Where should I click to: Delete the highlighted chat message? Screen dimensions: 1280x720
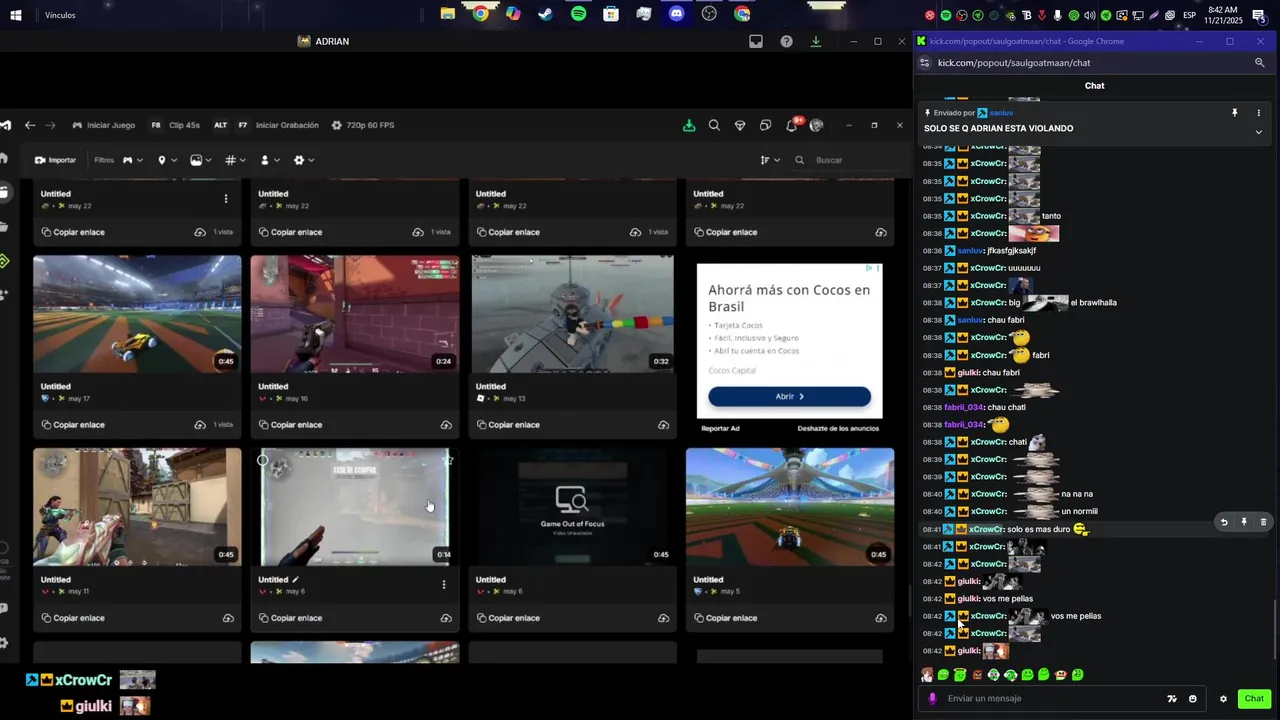click(x=1263, y=522)
